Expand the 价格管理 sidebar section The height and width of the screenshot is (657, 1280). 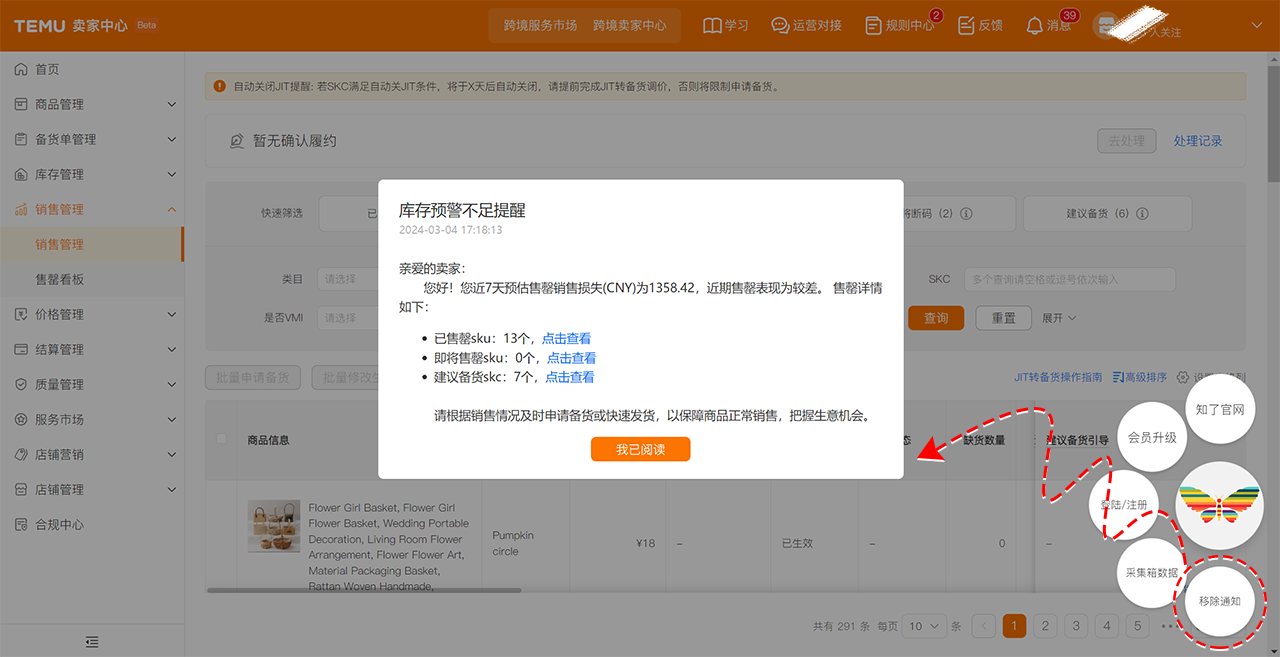click(x=92, y=314)
